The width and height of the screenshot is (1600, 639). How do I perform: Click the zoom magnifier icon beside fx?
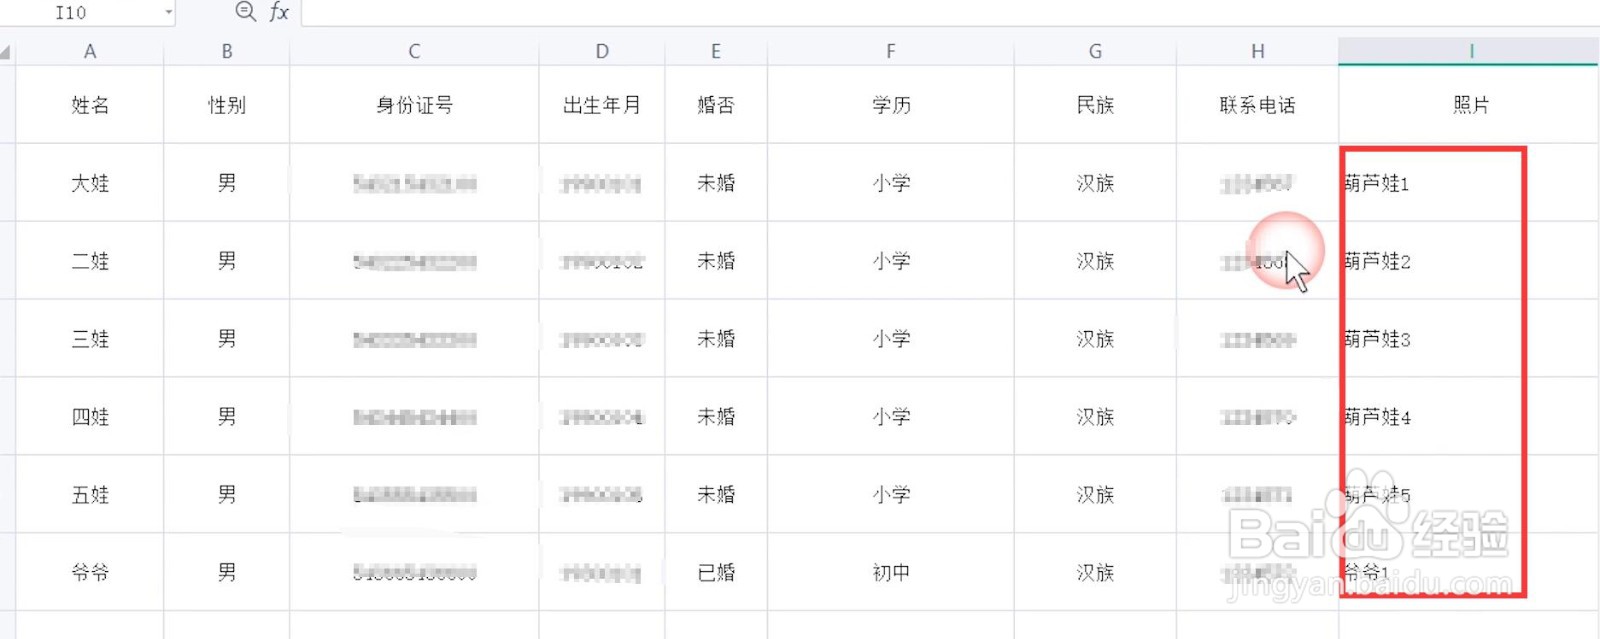(x=245, y=12)
